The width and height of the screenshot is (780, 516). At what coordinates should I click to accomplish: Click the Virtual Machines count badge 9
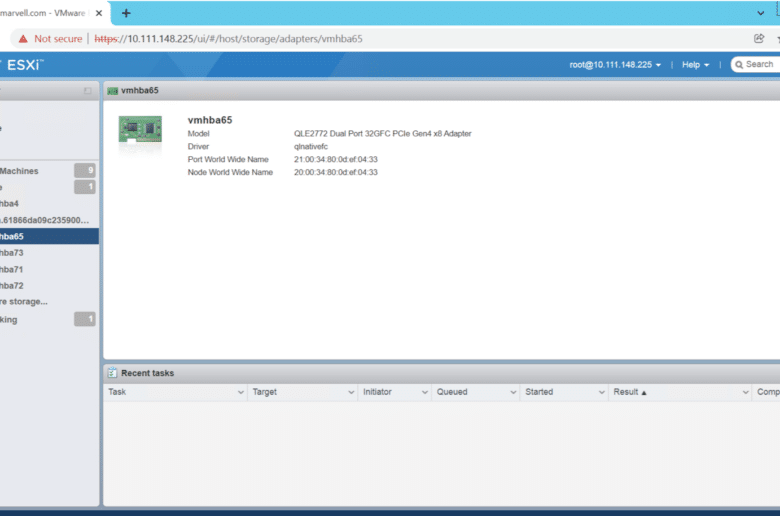85,170
